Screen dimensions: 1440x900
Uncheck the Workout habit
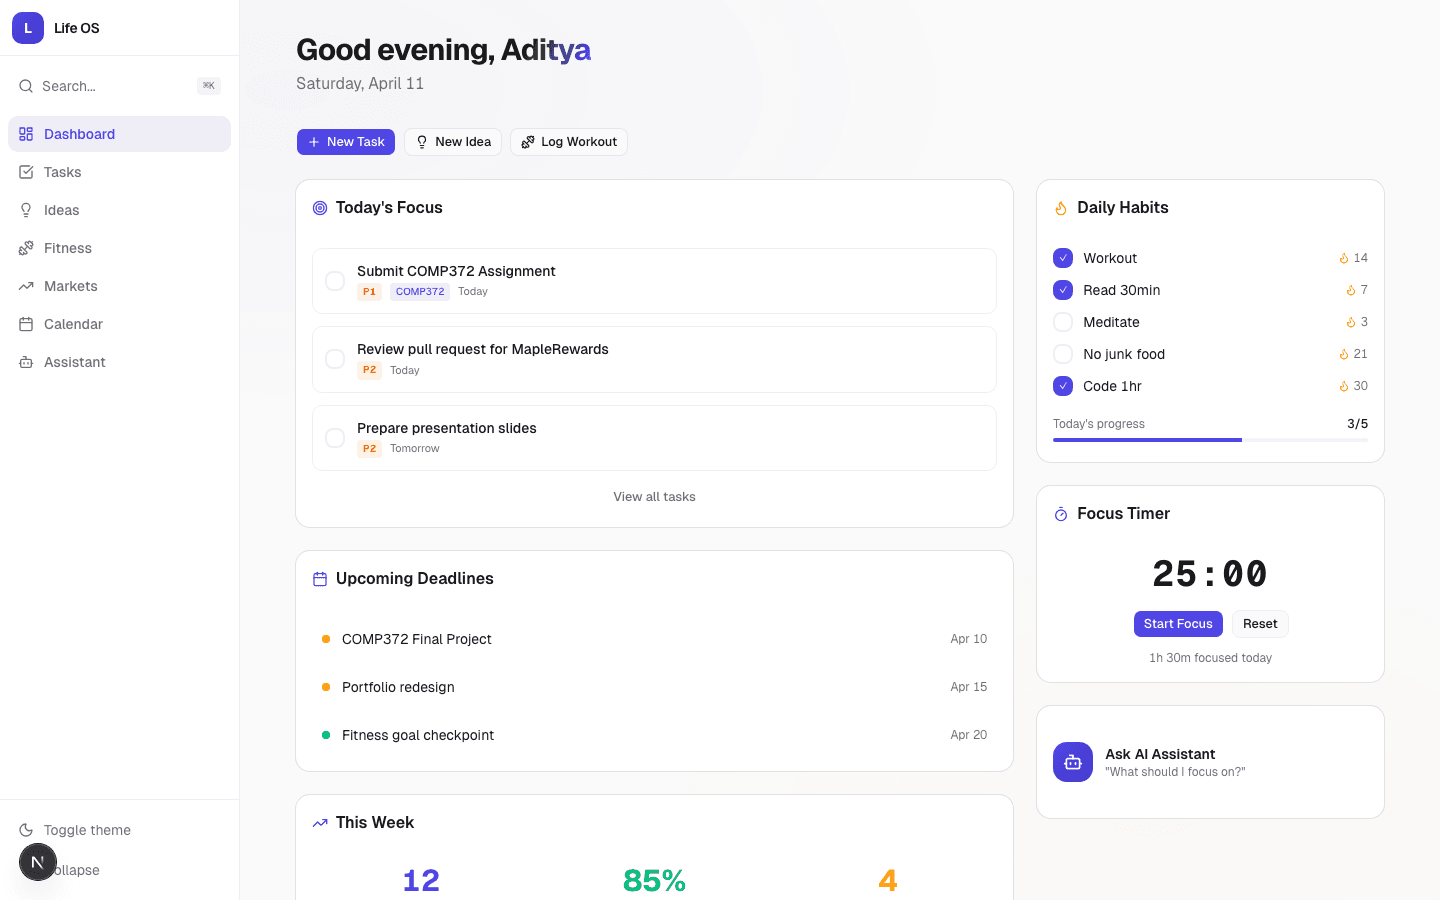1062,258
